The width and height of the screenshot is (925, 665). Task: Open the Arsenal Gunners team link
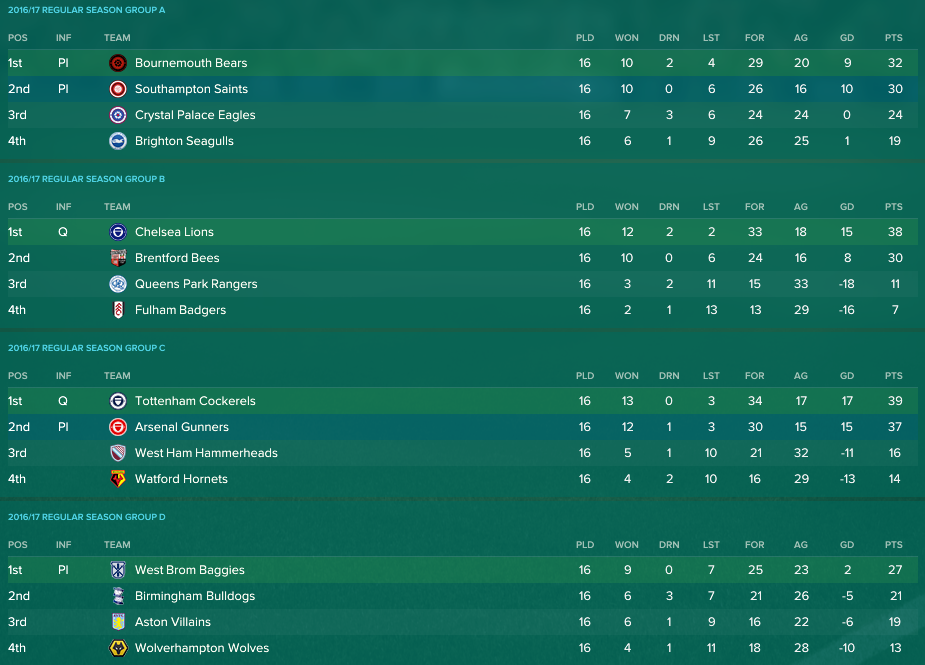click(x=182, y=427)
